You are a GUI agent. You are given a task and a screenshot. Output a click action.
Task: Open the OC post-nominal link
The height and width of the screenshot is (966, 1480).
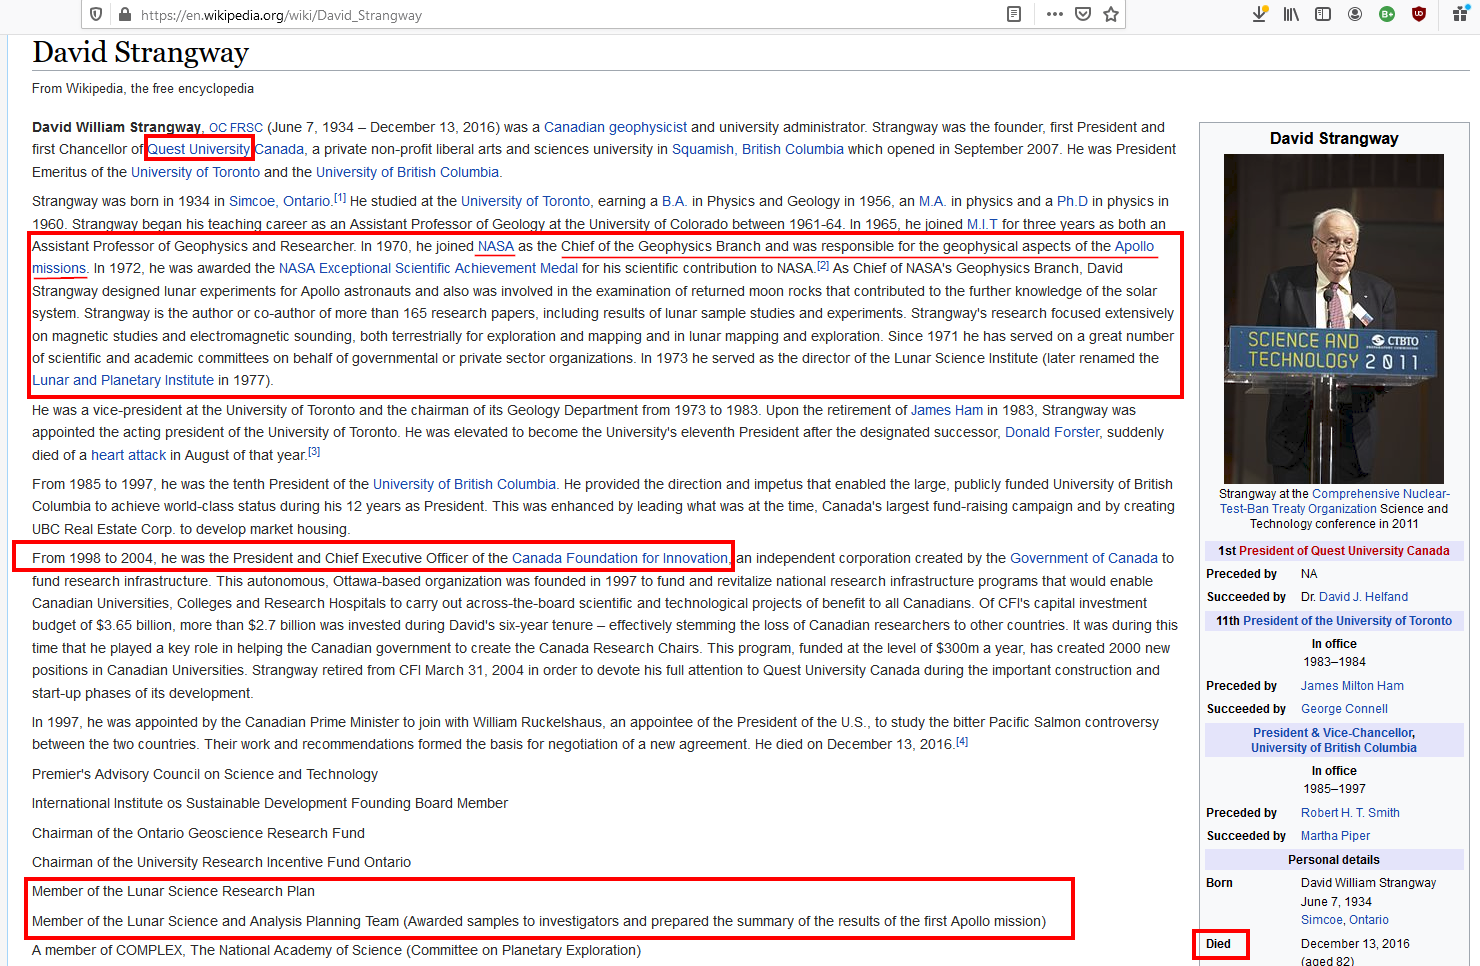point(218,128)
